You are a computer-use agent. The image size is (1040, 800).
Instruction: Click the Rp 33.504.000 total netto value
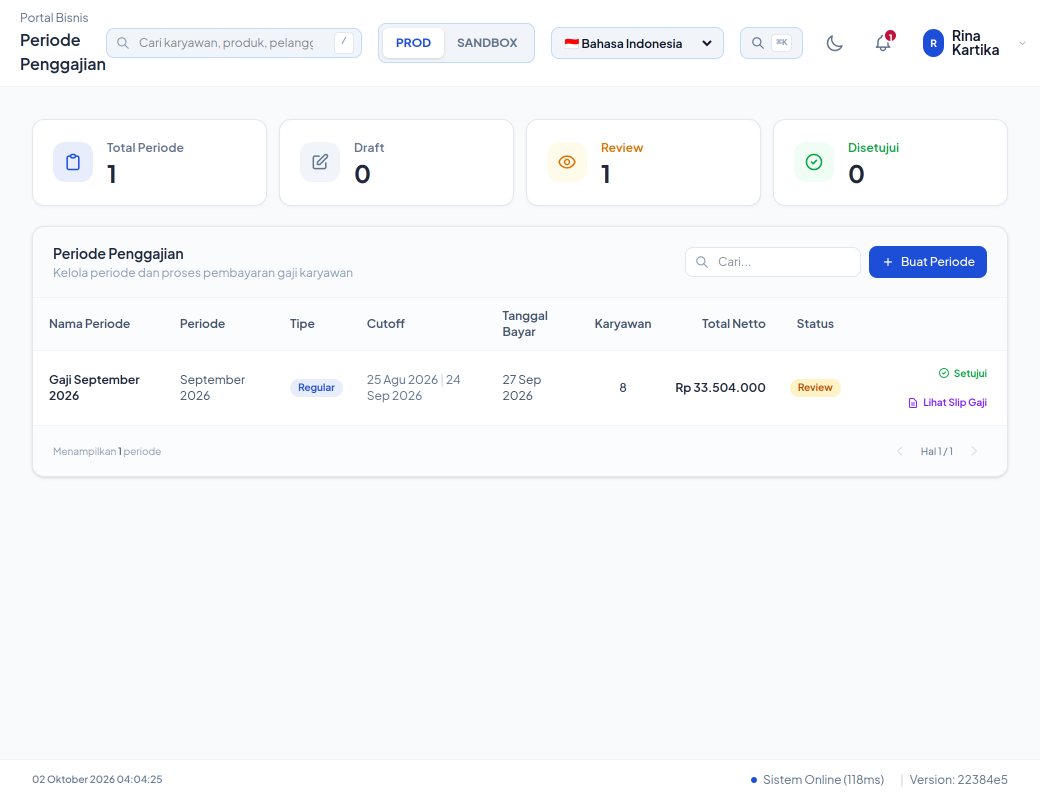(x=720, y=387)
